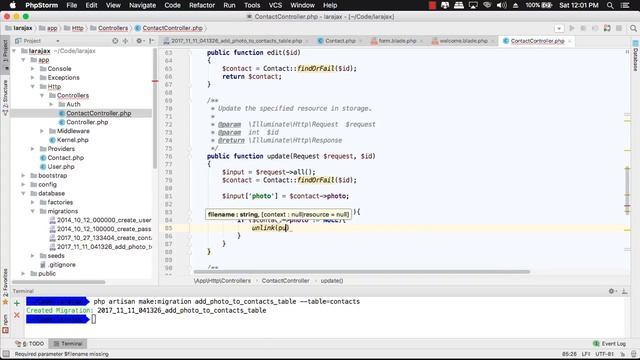Collapse the larajax root folder
This screenshot has height=360, width=640.
coord(15,51)
